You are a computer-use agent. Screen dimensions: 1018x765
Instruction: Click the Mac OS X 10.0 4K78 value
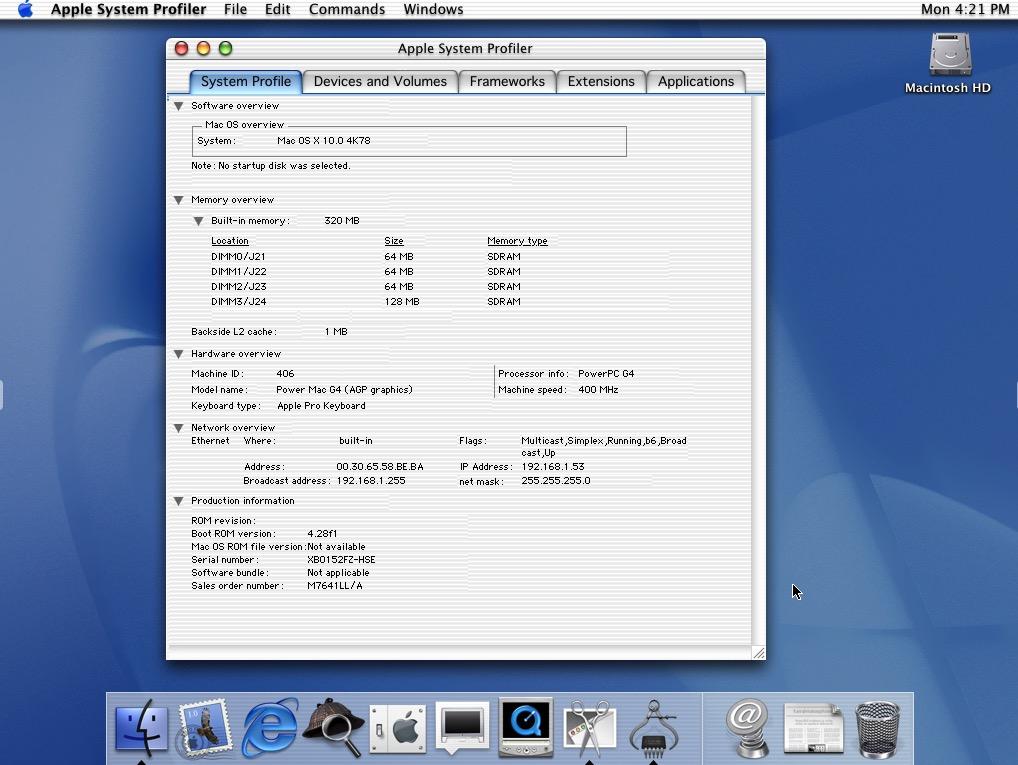coord(323,140)
